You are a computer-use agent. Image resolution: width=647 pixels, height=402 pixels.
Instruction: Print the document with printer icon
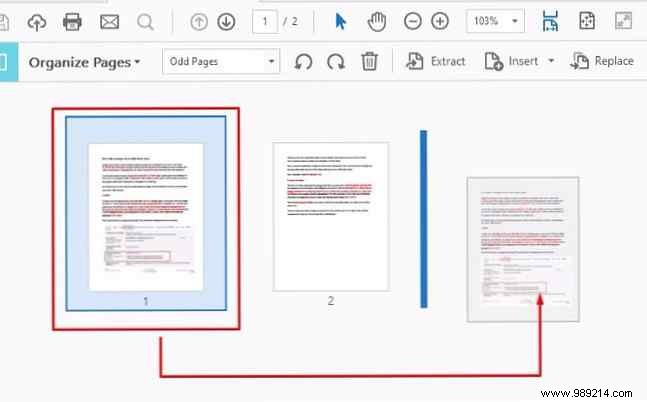[72, 21]
